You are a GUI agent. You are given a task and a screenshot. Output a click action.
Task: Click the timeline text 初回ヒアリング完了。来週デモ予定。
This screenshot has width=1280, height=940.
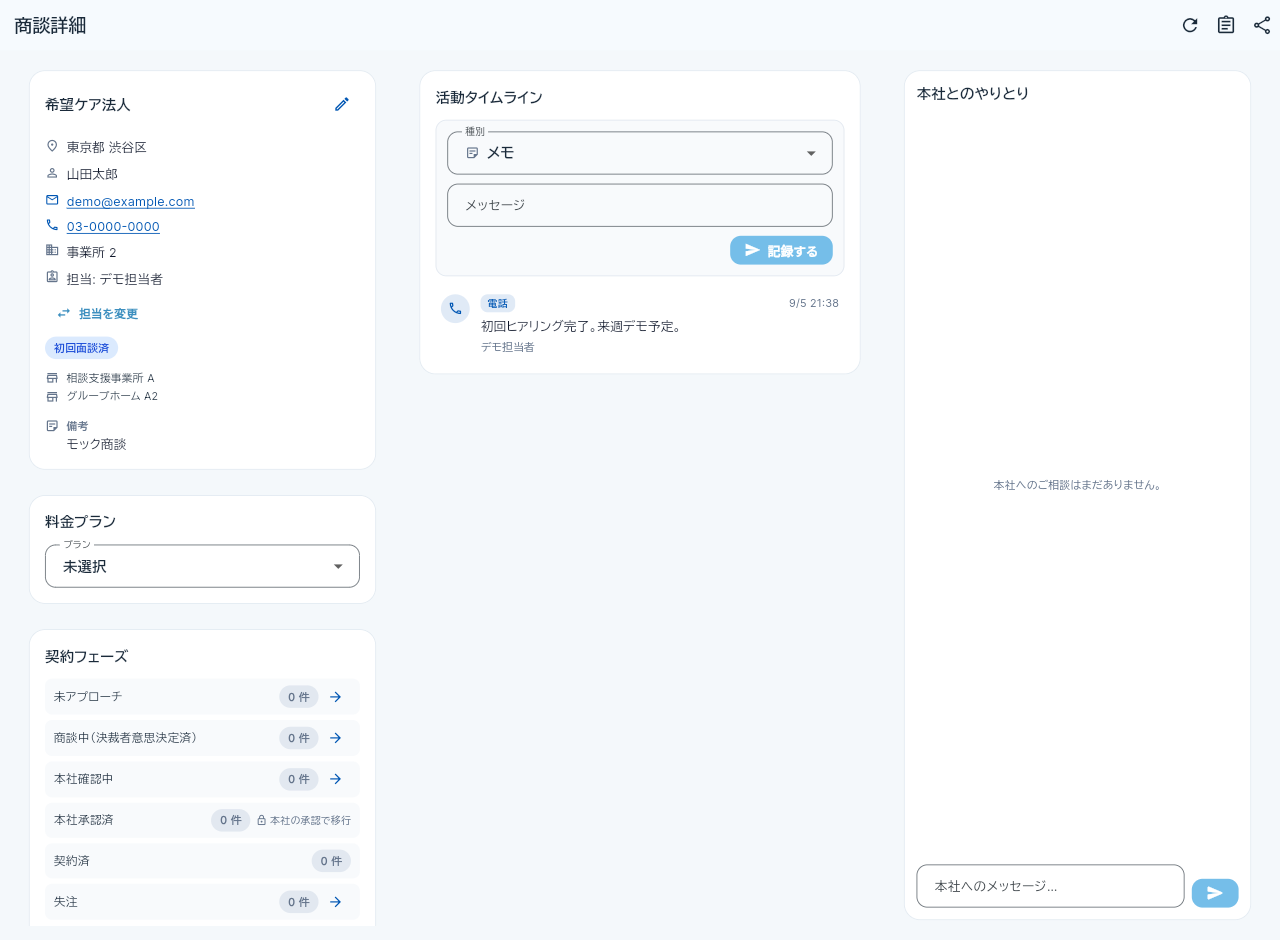pyautogui.click(x=581, y=326)
